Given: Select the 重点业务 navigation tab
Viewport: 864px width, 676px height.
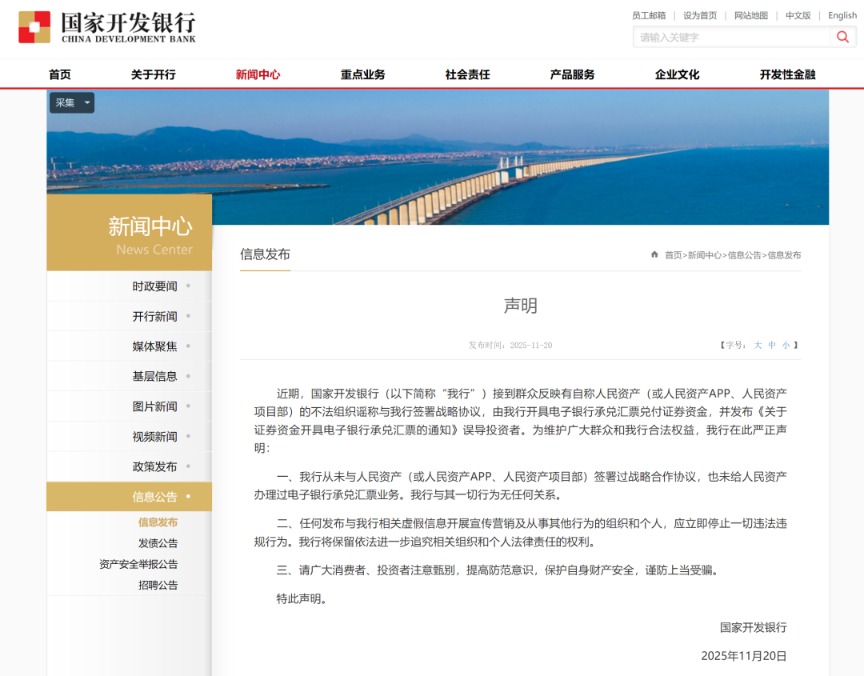Looking at the screenshot, I should 360,74.
